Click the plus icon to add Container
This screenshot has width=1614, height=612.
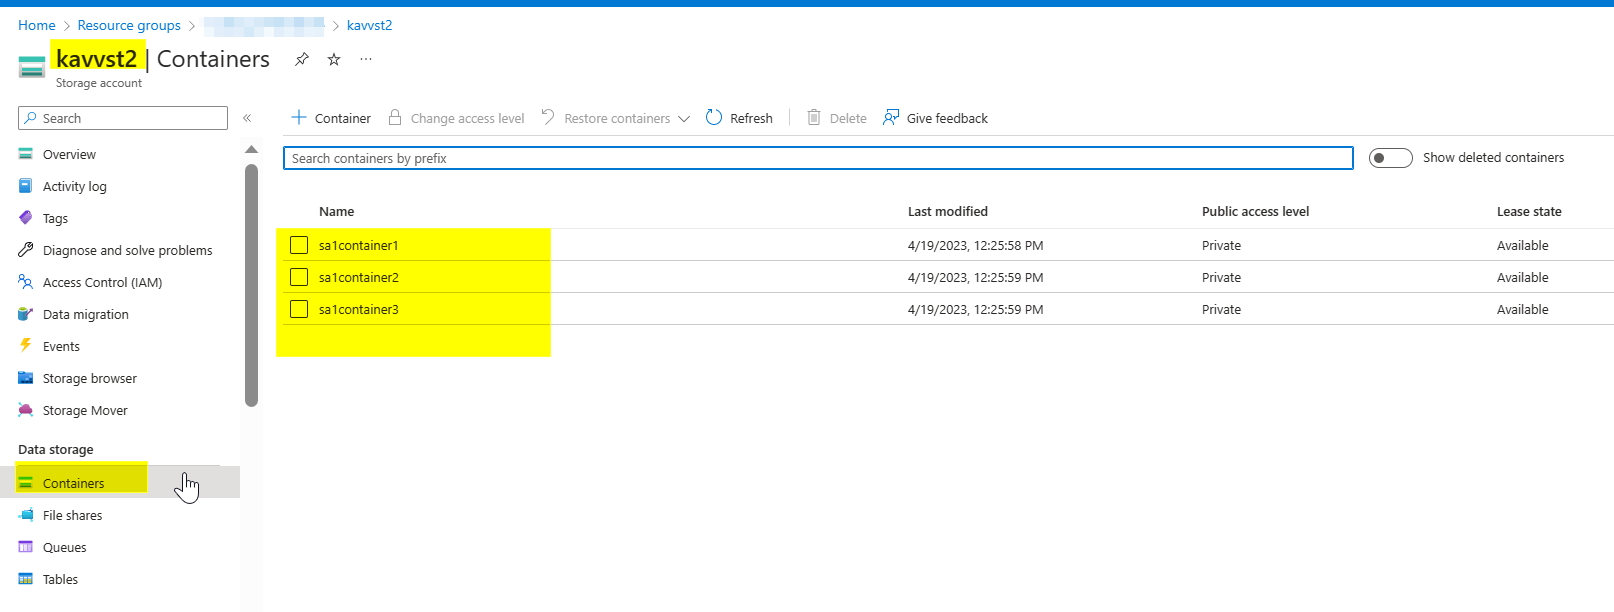click(298, 117)
